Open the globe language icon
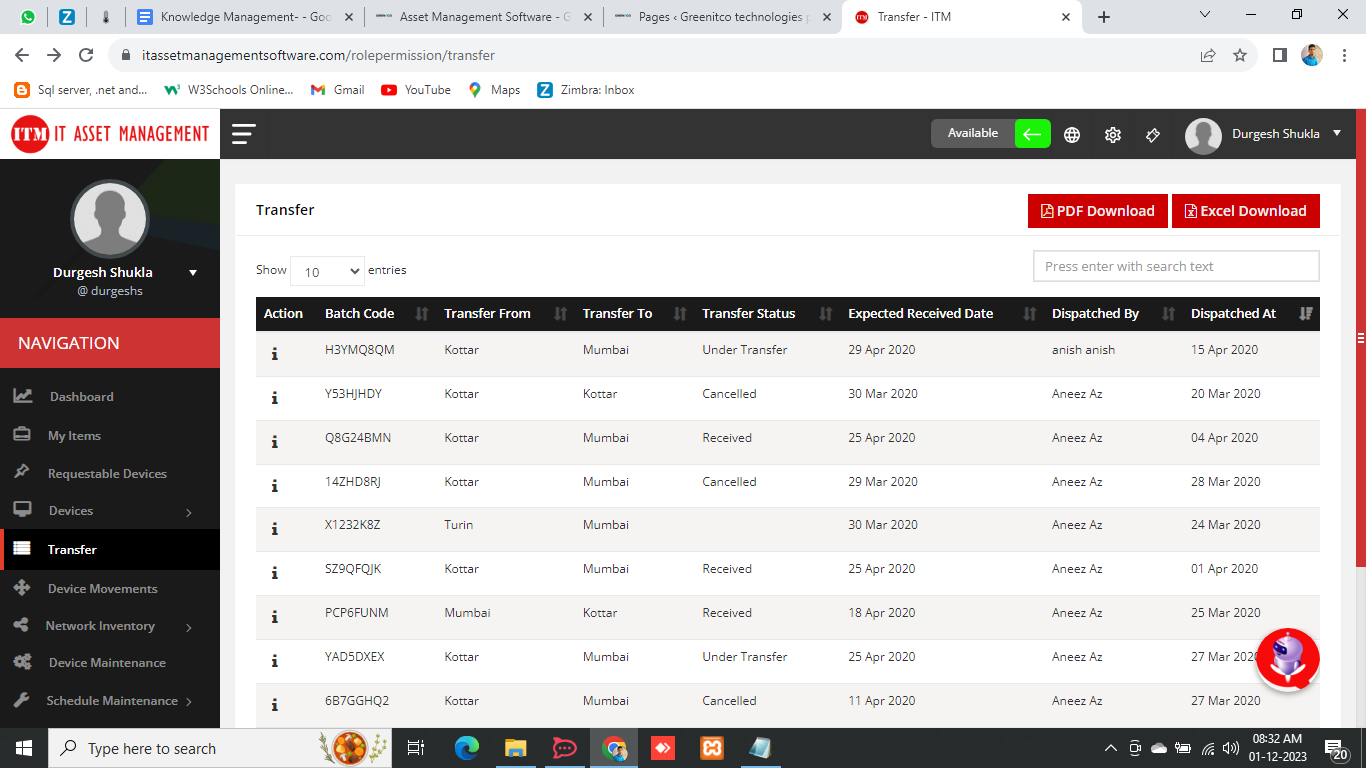The image size is (1366, 768). click(1072, 135)
